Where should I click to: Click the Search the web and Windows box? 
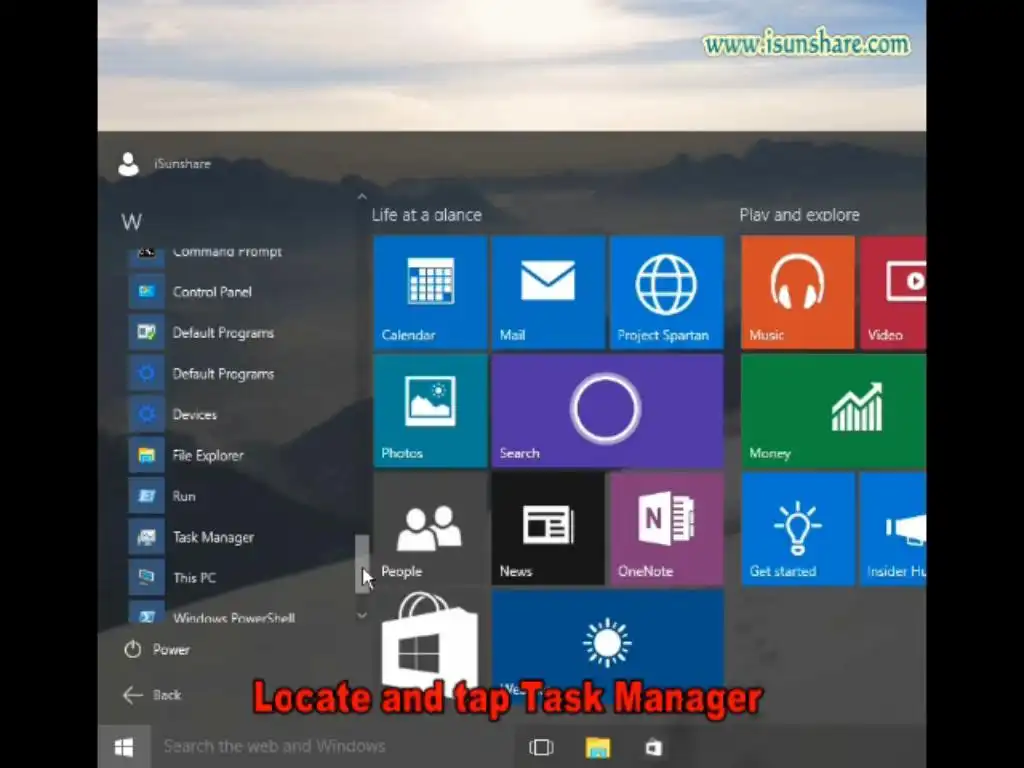pos(333,746)
